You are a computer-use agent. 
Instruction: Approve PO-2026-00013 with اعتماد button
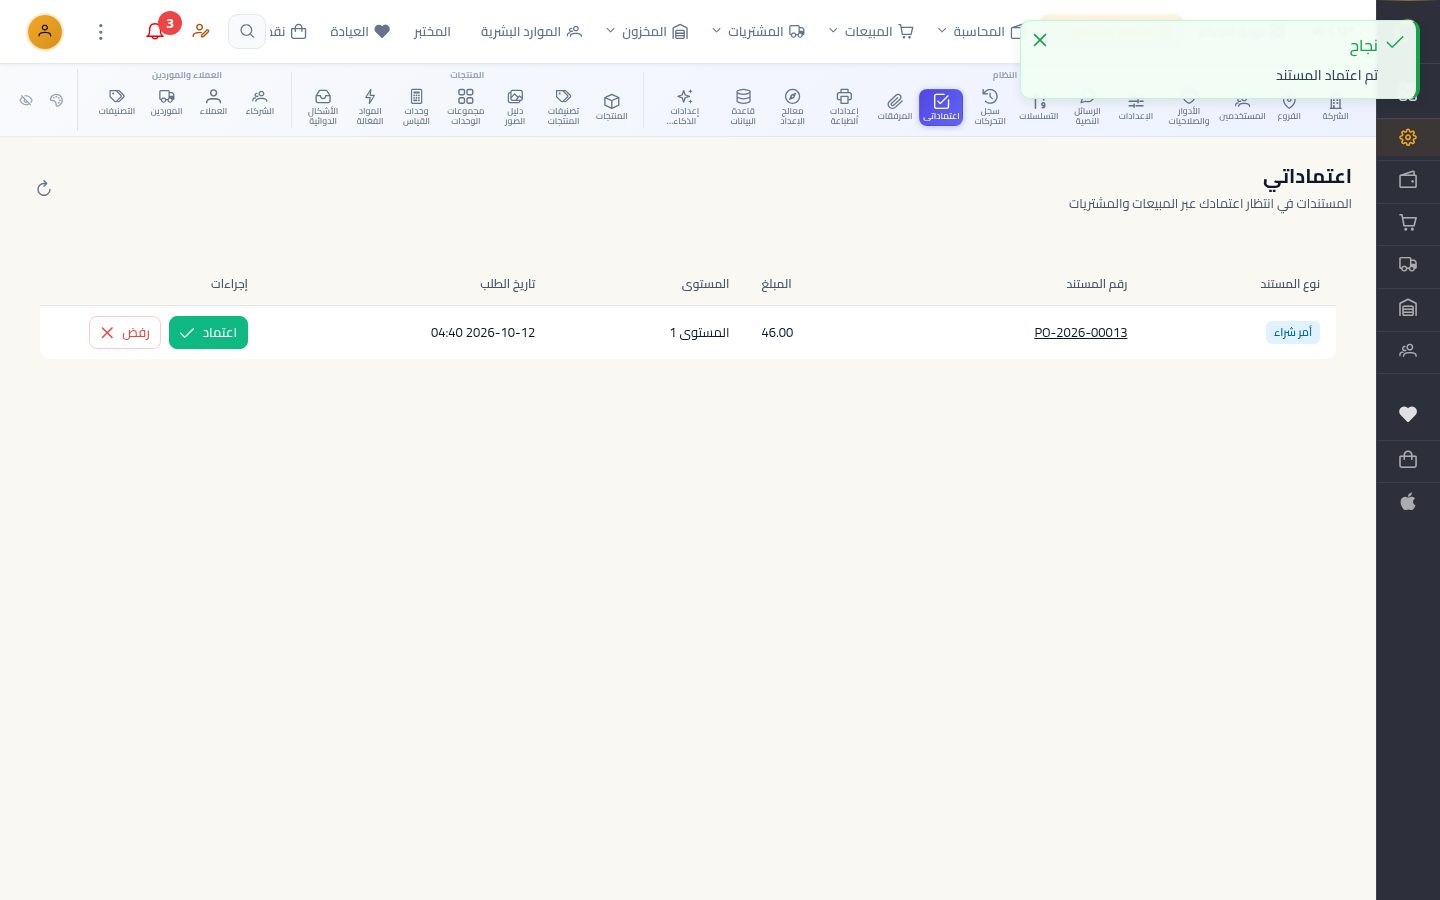point(208,332)
